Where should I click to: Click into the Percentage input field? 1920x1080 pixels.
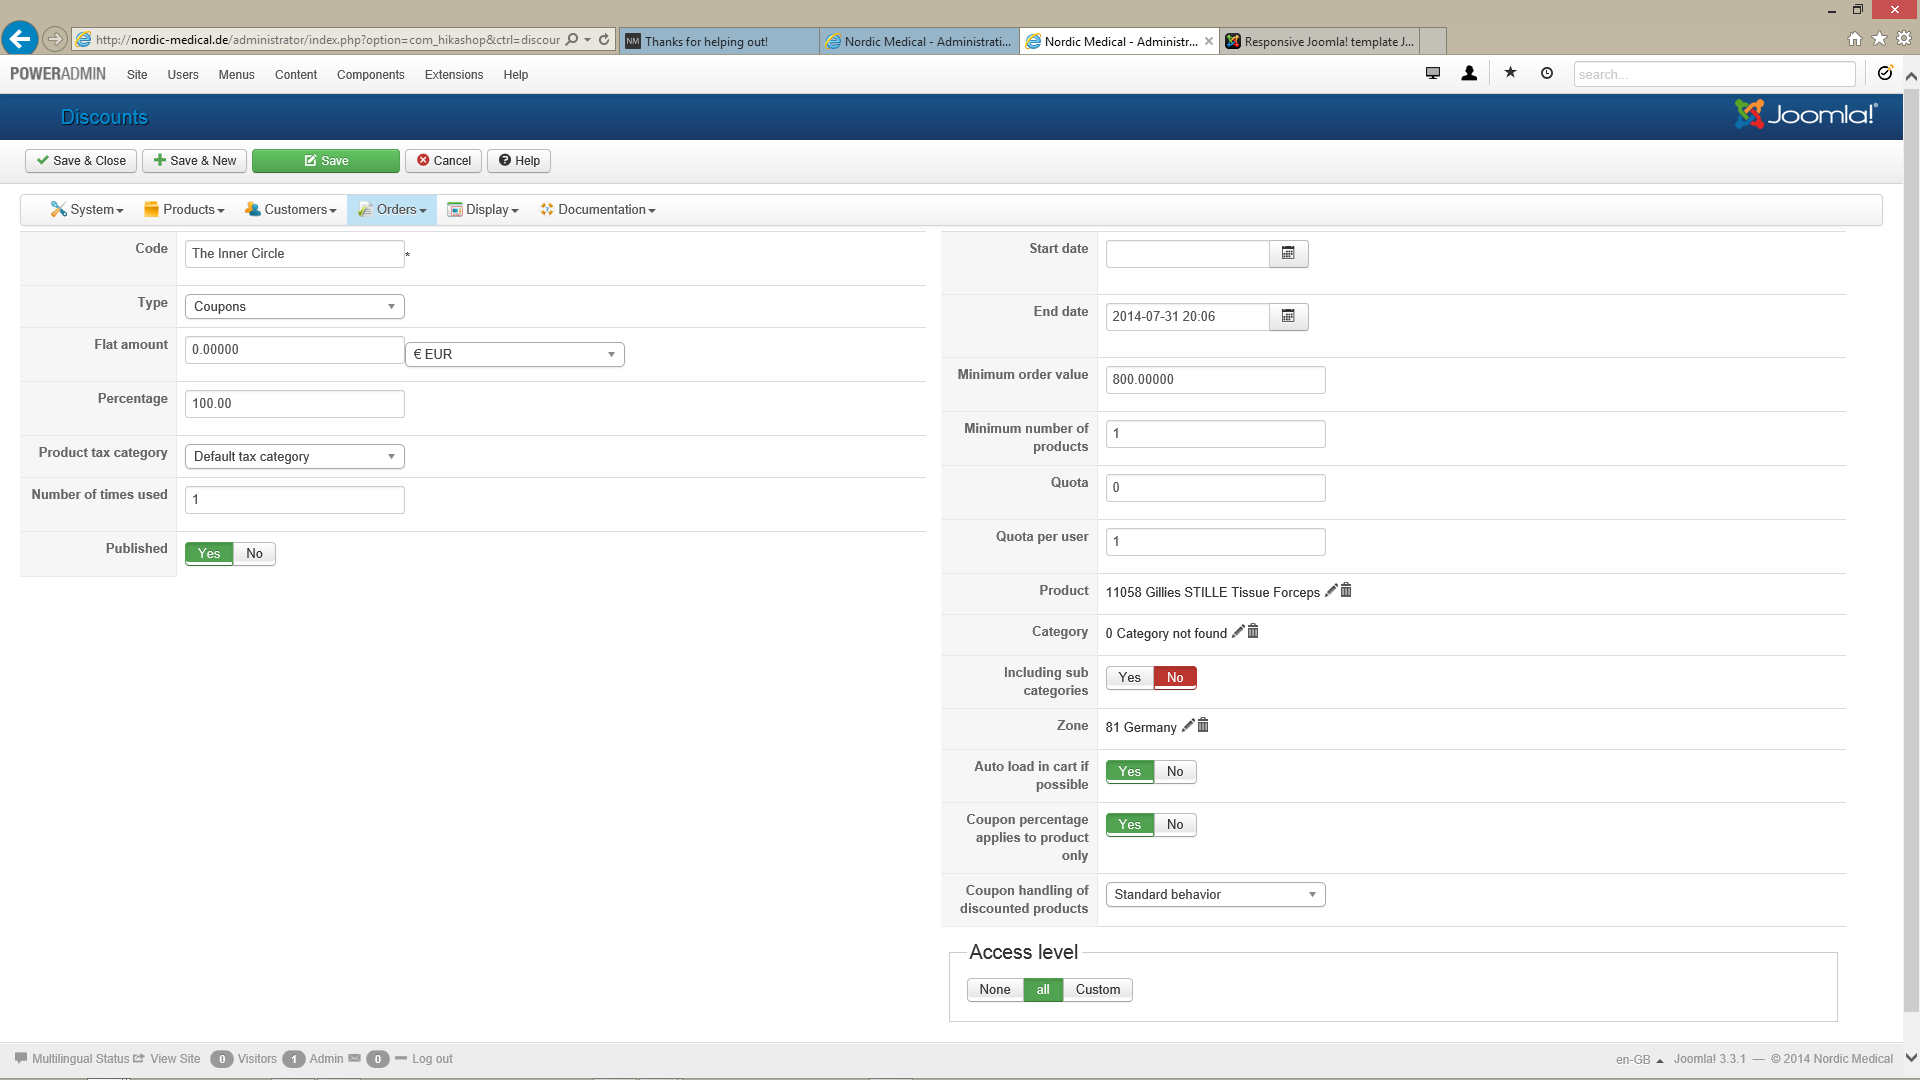[294, 404]
